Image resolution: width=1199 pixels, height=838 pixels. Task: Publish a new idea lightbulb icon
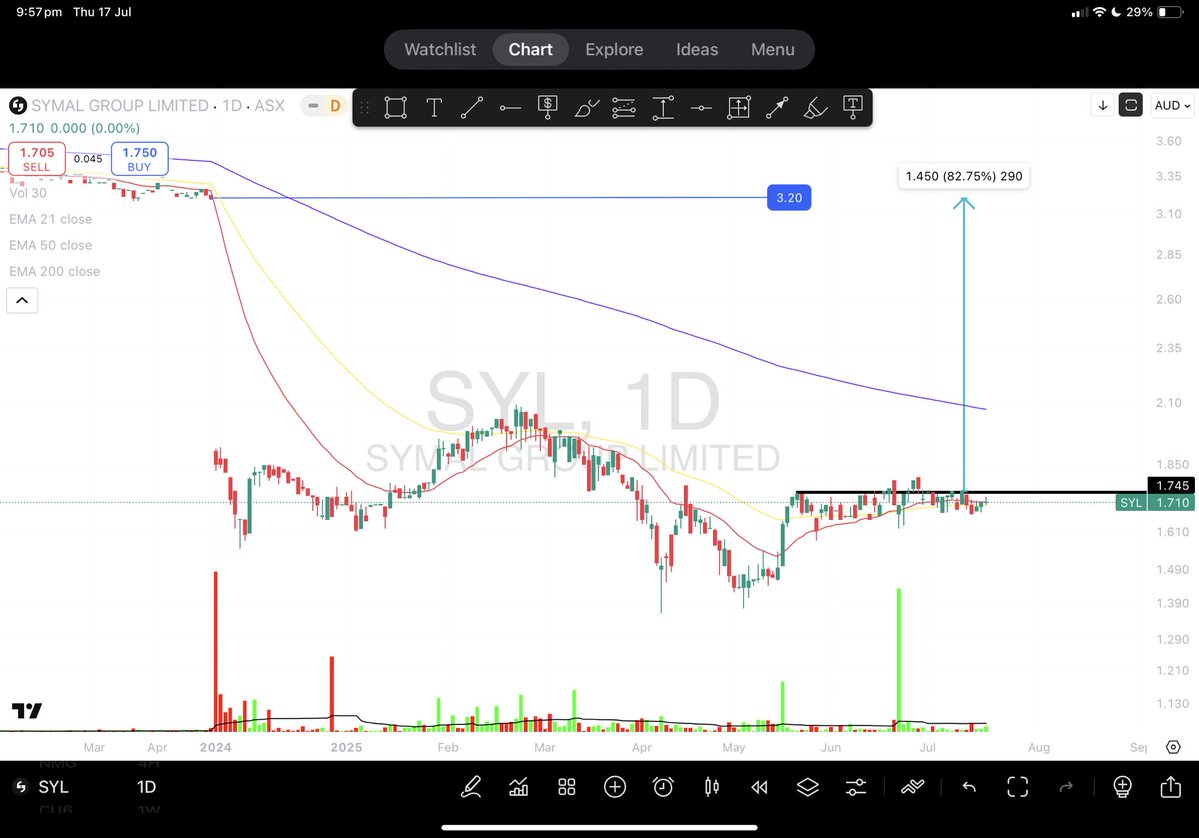tap(1122, 786)
